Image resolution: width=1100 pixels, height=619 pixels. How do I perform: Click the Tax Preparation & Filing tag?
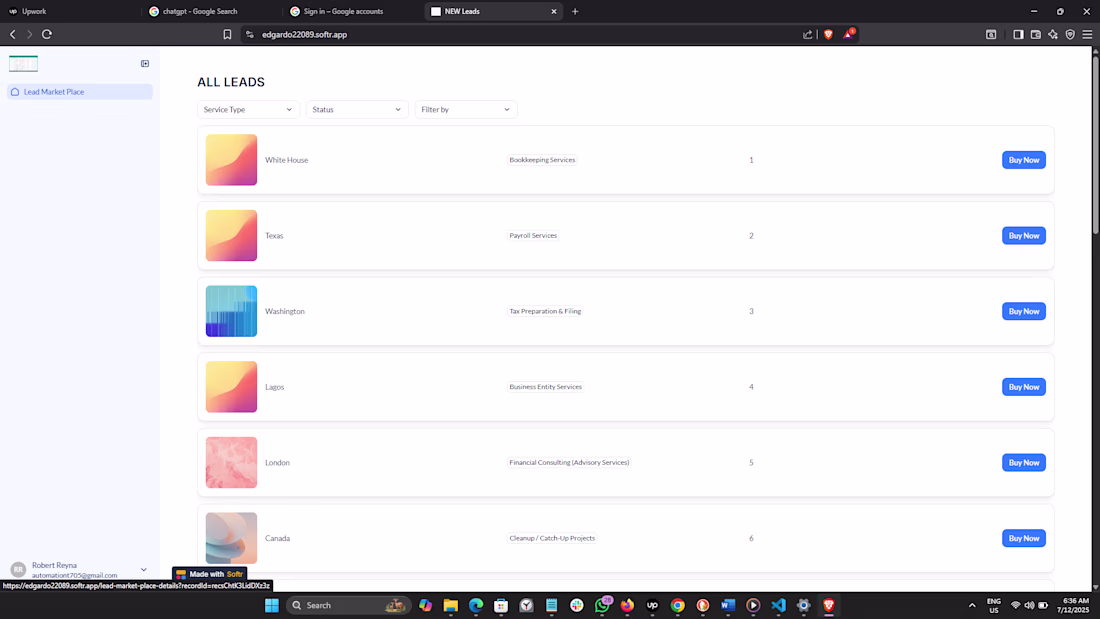tap(545, 312)
